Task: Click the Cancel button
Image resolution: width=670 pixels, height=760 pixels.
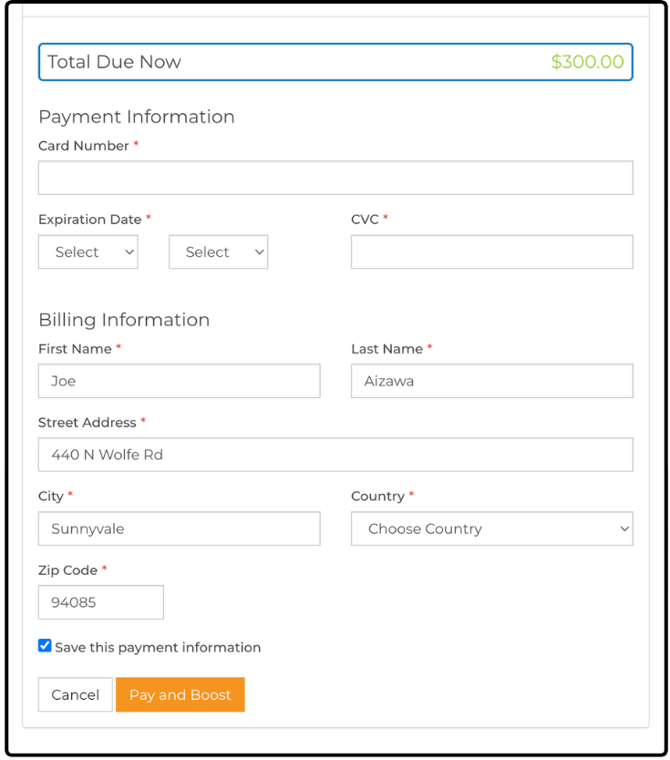Action: click(x=75, y=694)
